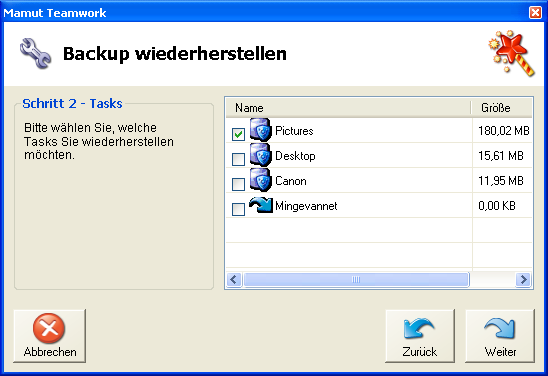
Task: Check the Mingevannet task checkbox
Action: pos(238,209)
